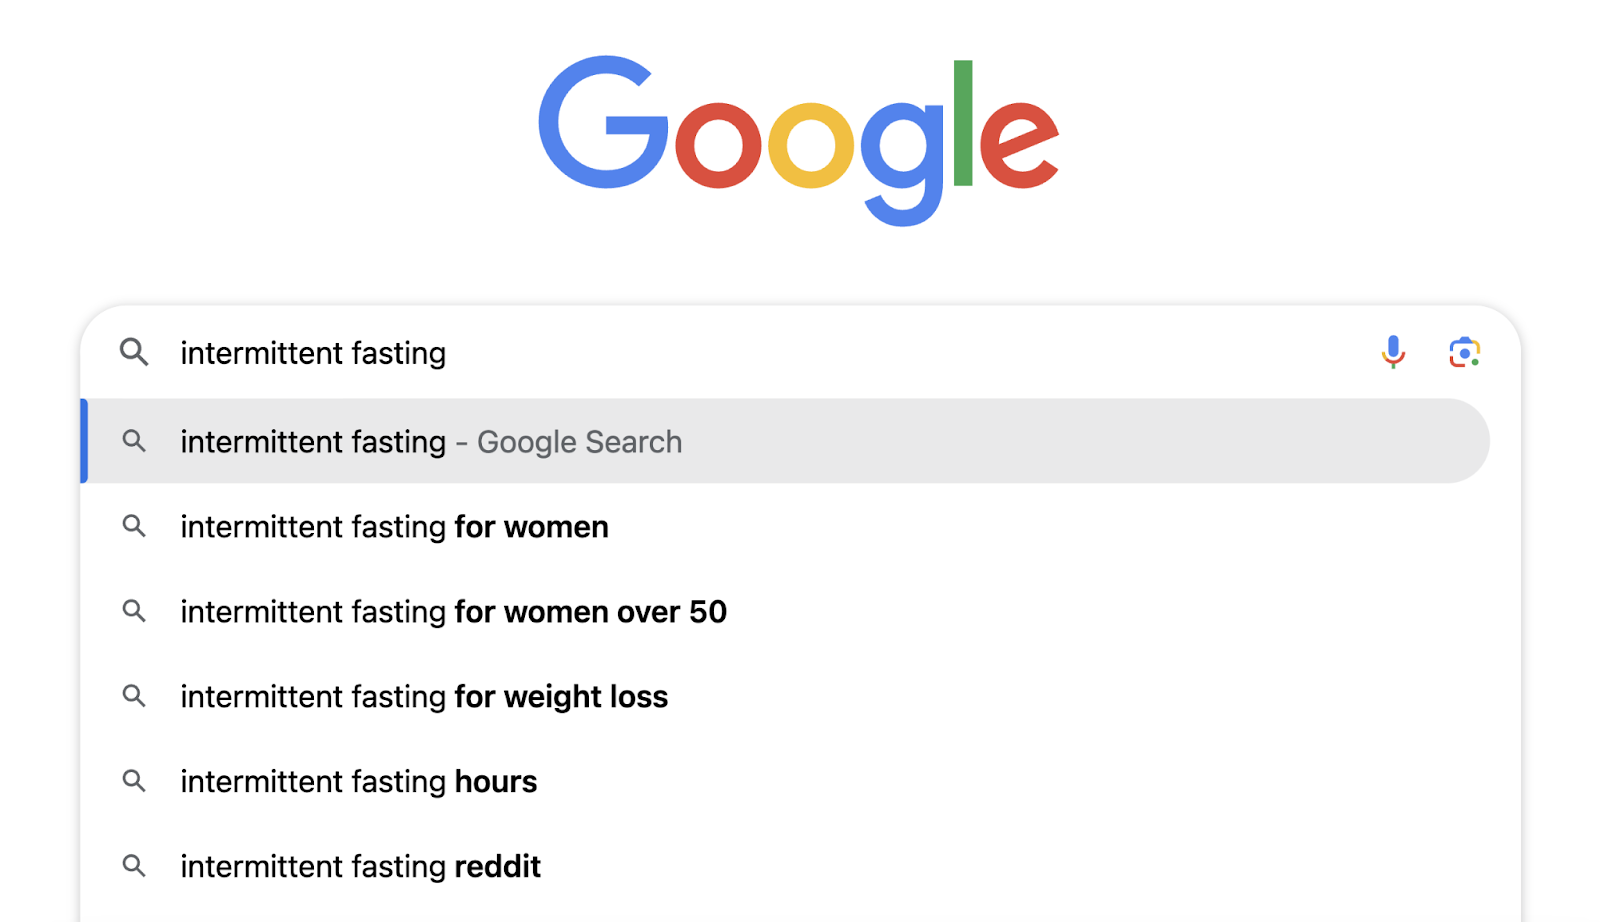1600x922 pixels.
Task: Click the blue highlight bar on the selected suggestion
Action: coord(83,441)
